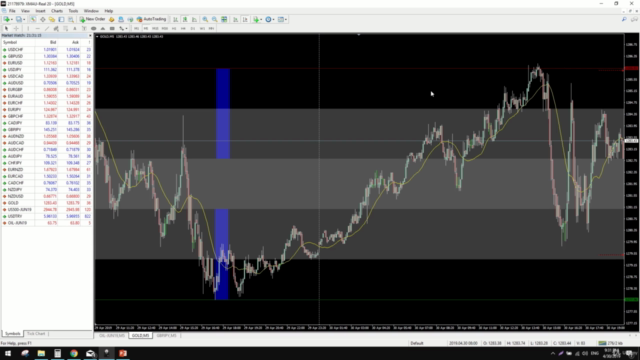Image resolution: width=640 pixels, height=360 pixels.
Task: Toggle the Terminal window icon
Action: 61,19
